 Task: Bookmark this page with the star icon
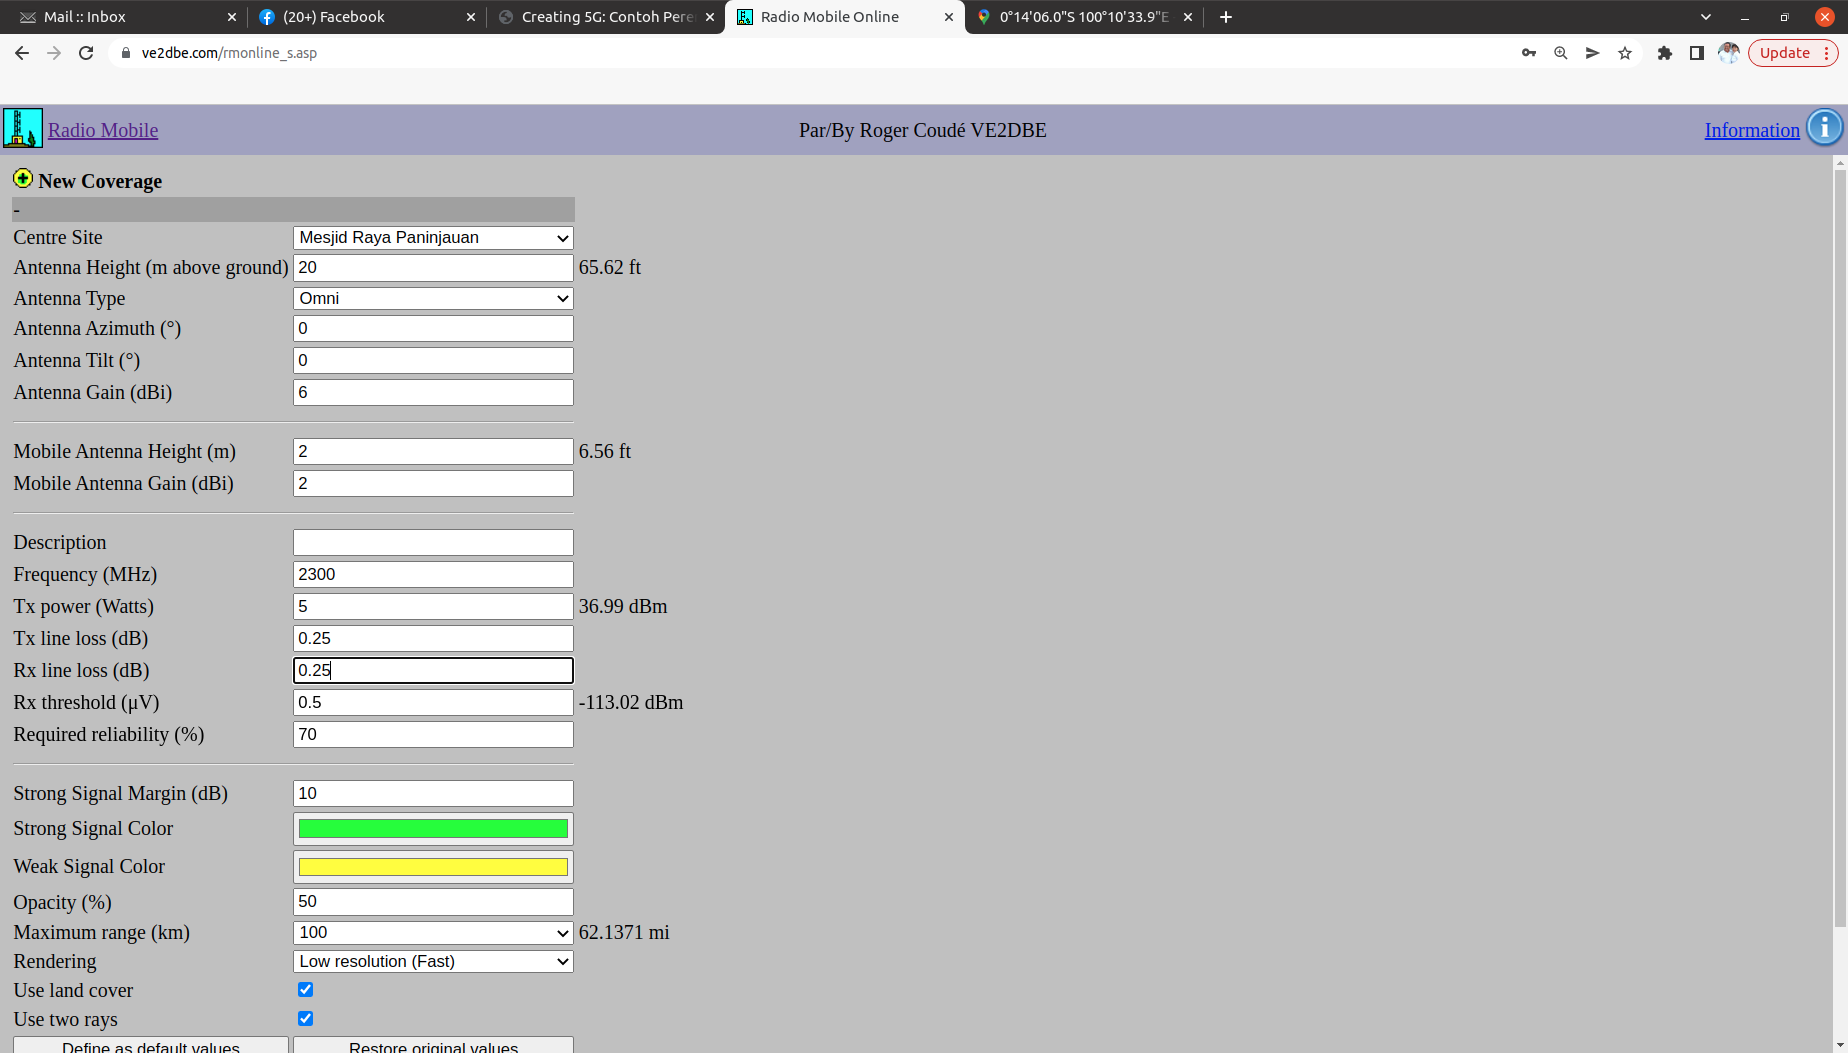(1625, 53)
